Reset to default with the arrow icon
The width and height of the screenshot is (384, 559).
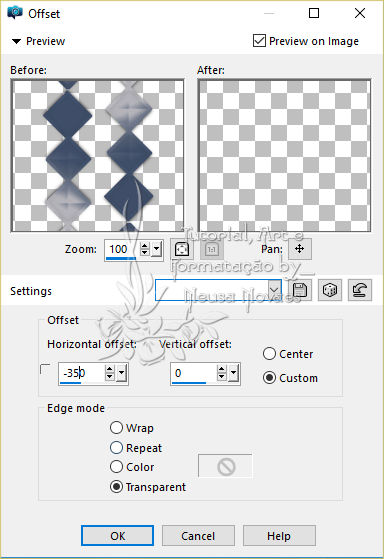coord(360,290)
